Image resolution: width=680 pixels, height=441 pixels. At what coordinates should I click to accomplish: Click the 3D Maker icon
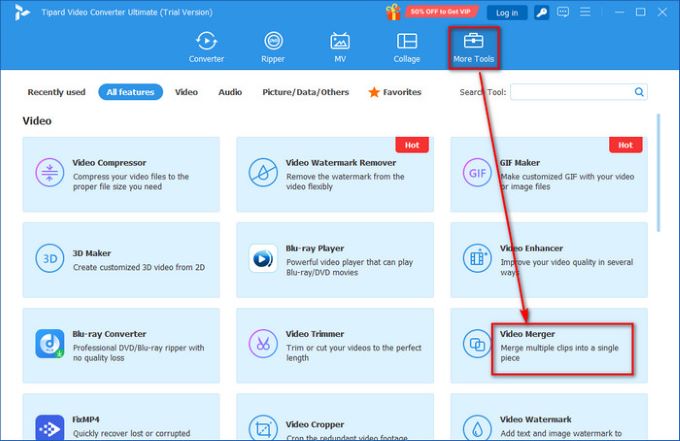pyautogui.click(x=49, y=258)
